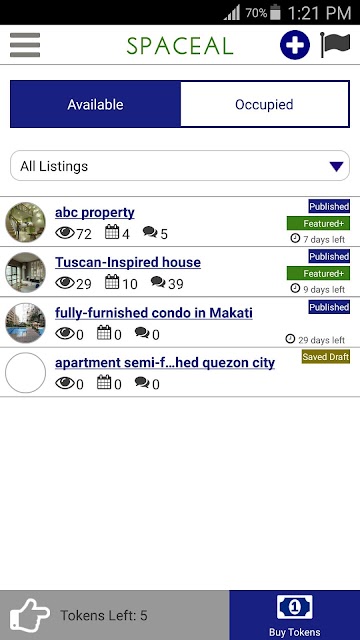Open the hamburger menu

tap(25, 45)
